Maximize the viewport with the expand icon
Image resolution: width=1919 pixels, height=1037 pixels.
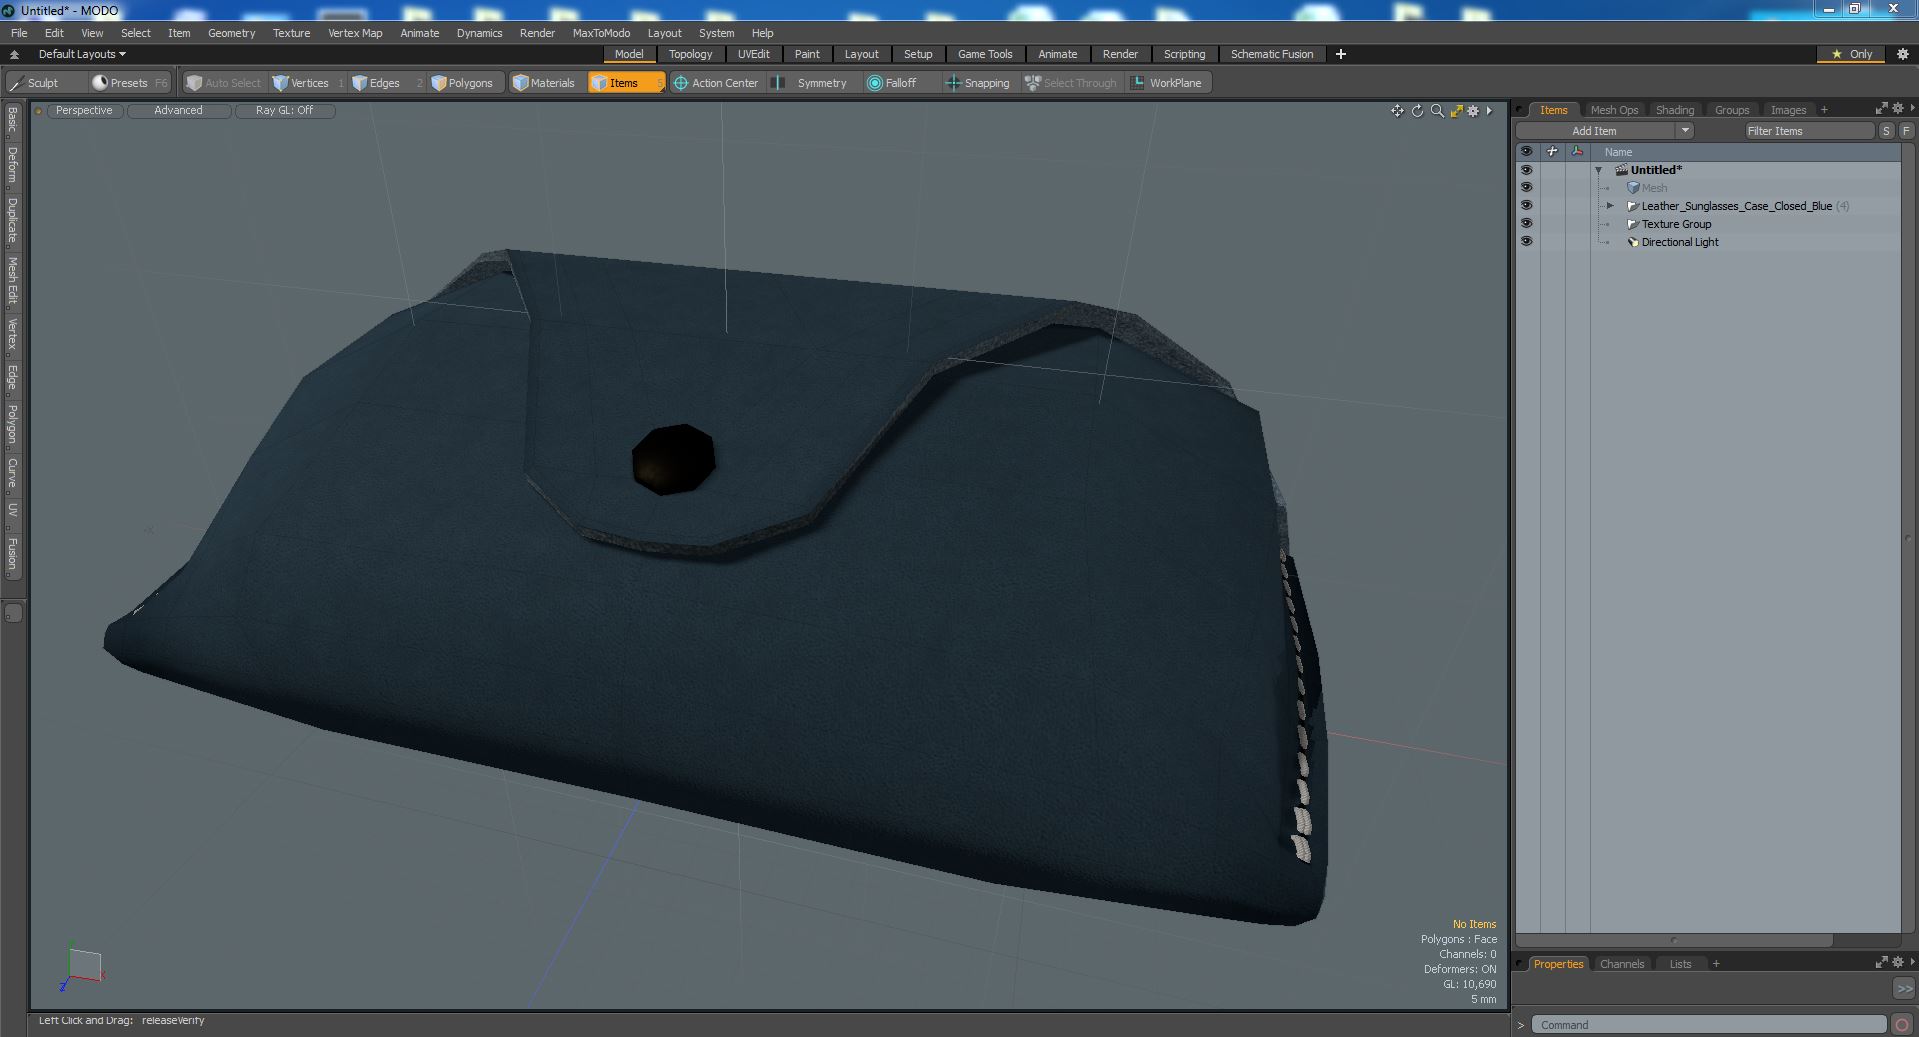[x=1456, y=111]
